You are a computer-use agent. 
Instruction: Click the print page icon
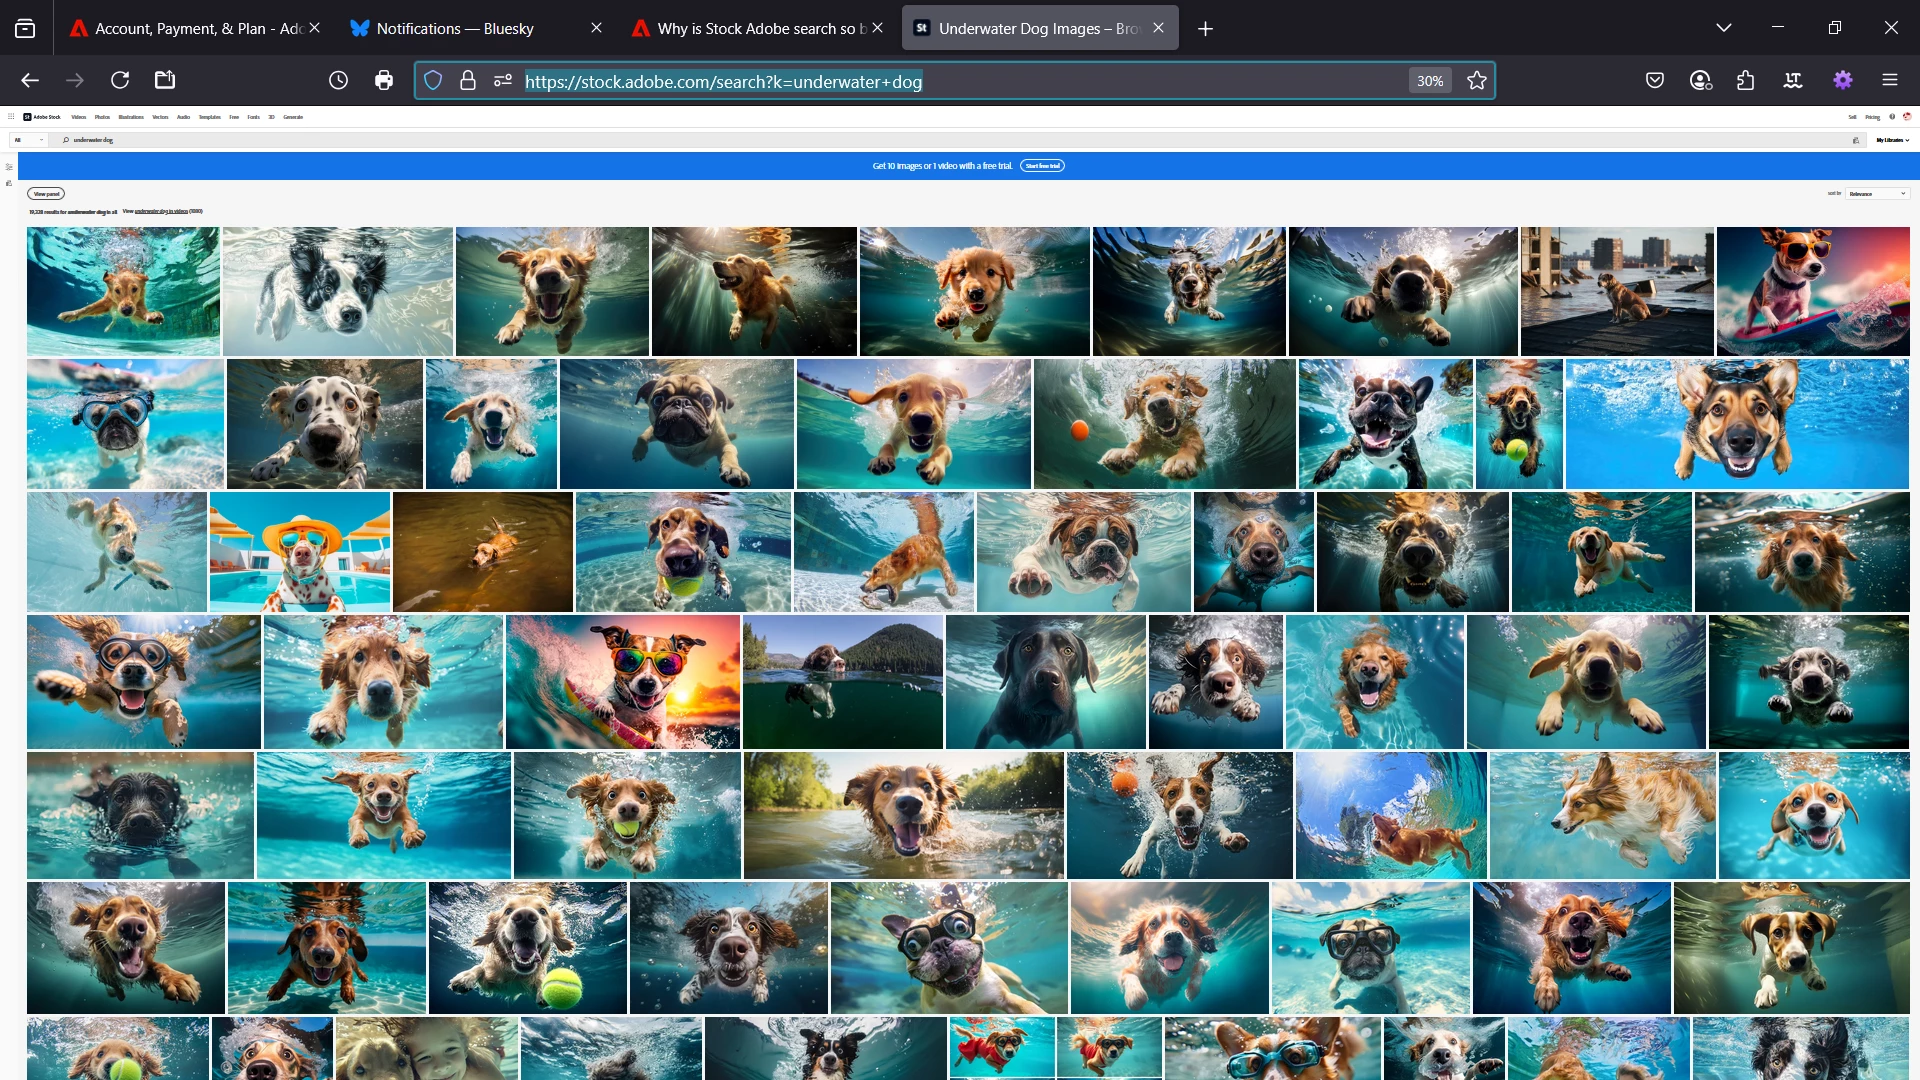(x=384, y=80)
